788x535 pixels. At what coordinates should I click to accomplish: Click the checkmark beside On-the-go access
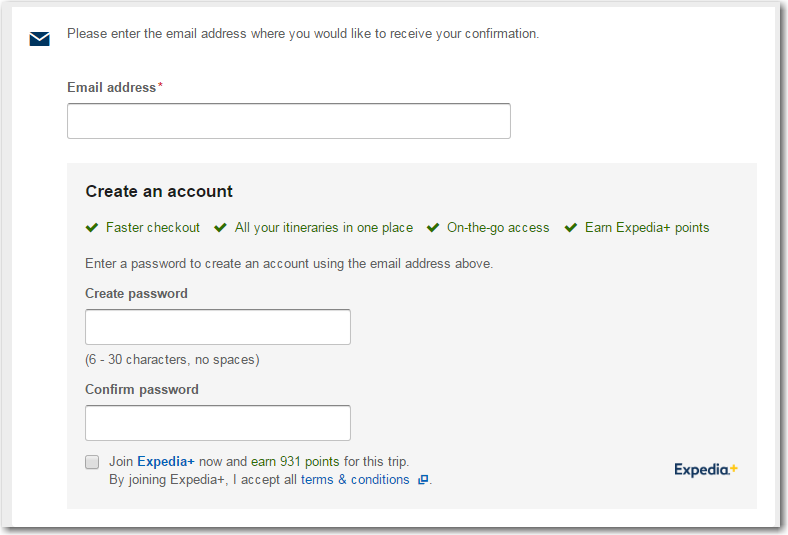tap(433, 228)
